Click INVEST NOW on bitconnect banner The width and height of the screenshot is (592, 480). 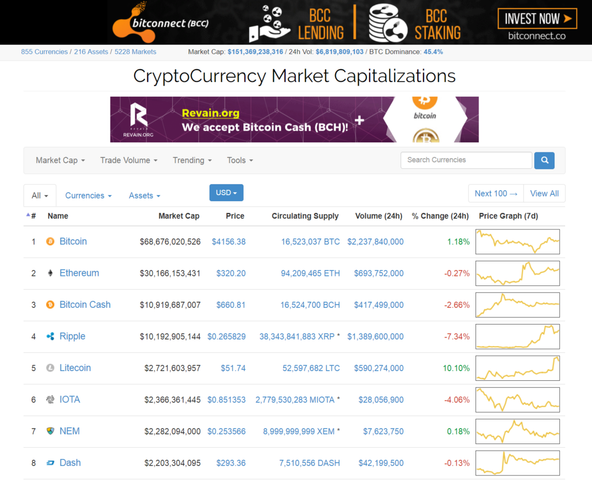coord(537,19)
